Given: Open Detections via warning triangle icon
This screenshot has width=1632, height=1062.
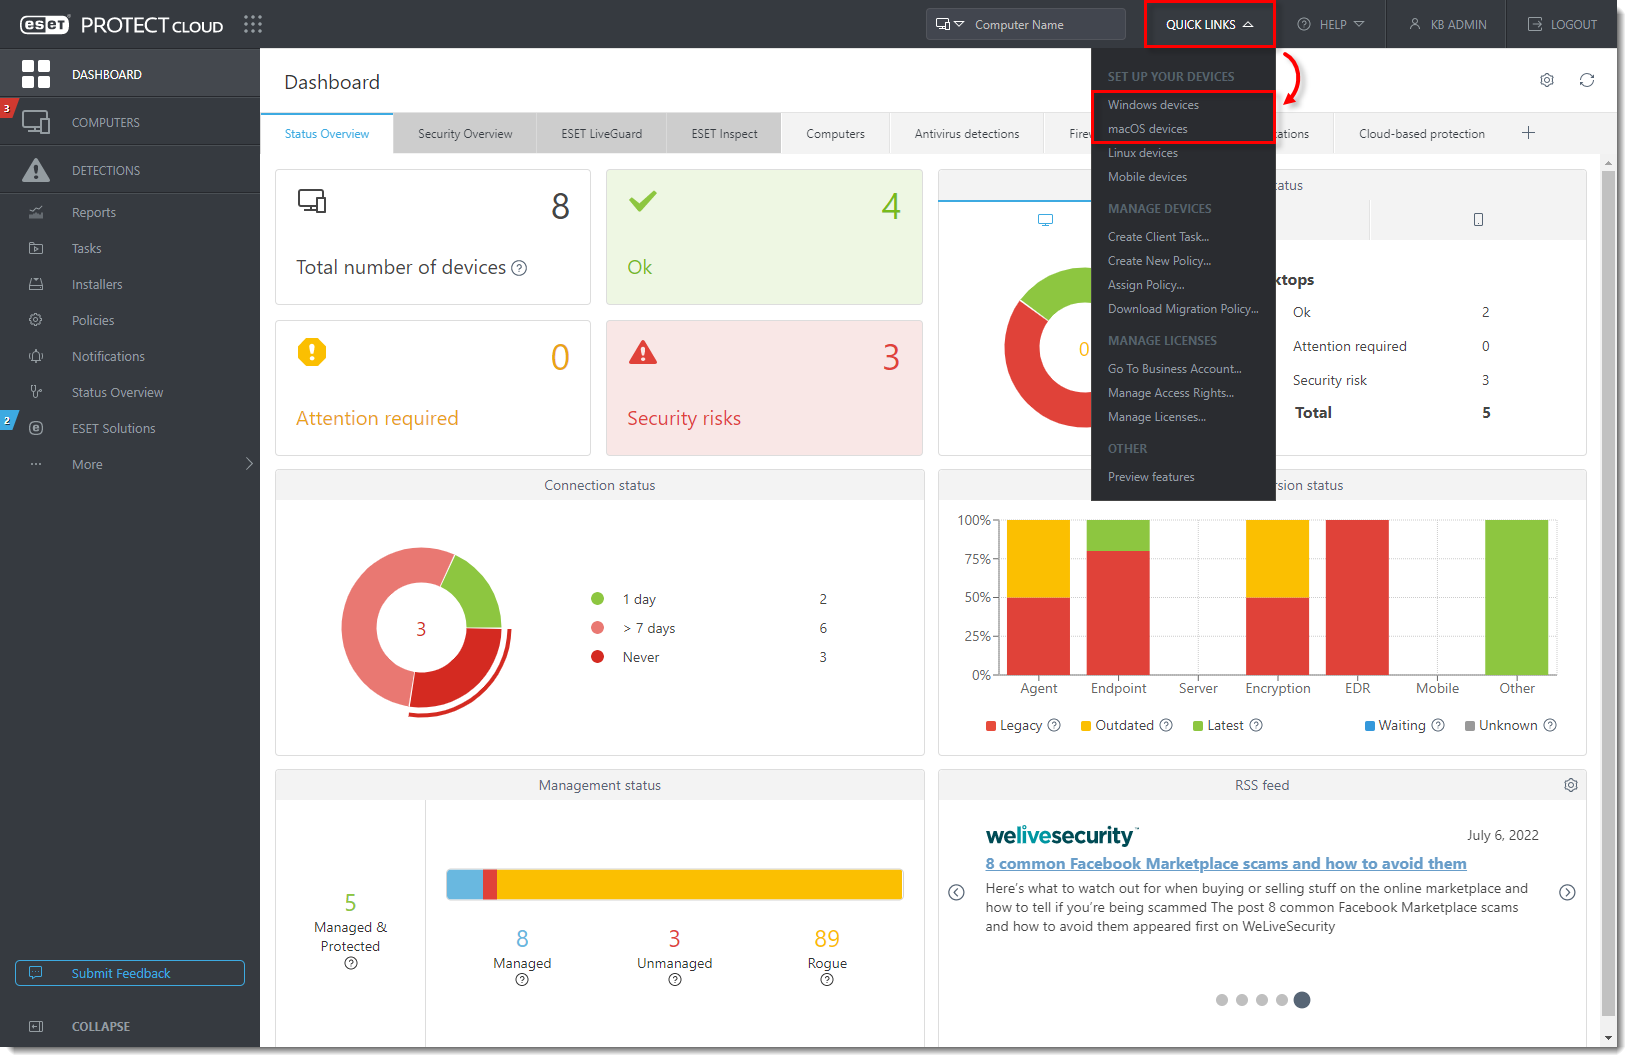Looking at the screenshot, I should point(36,170).
